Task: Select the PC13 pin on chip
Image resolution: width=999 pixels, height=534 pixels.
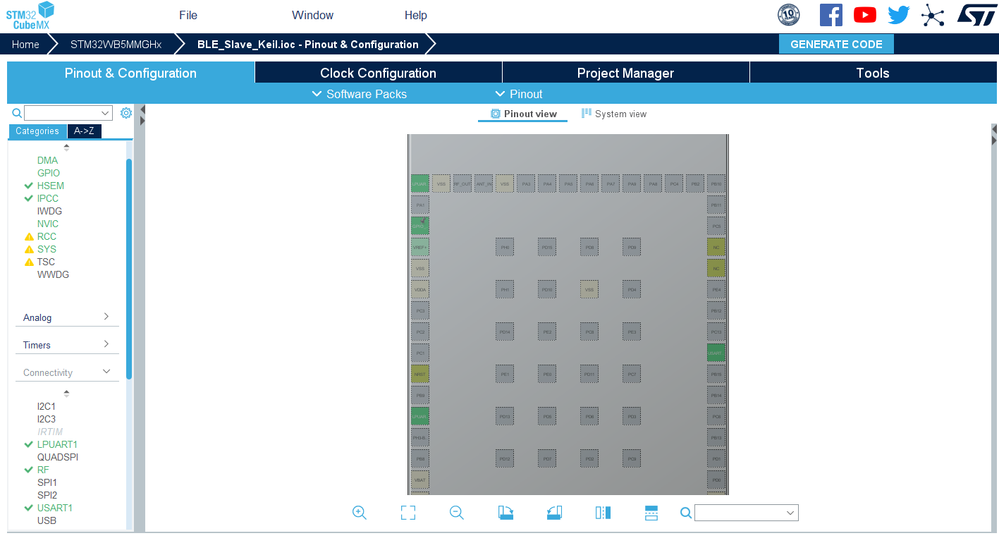Action: tap(716, 331)
